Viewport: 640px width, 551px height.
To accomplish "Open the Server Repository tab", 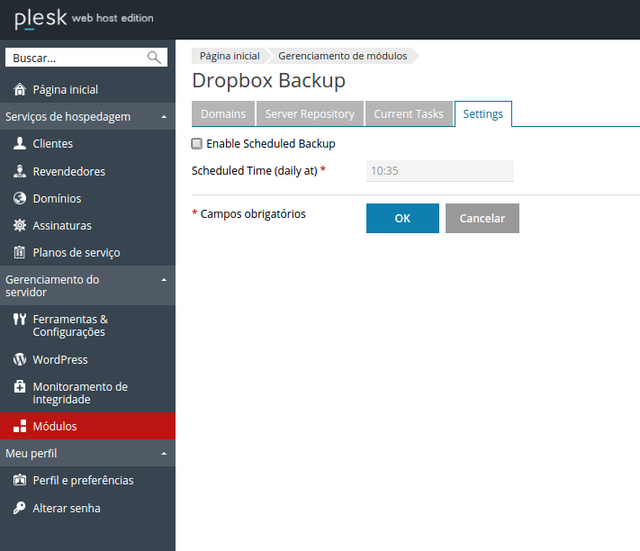I will [x=309, y=114].
